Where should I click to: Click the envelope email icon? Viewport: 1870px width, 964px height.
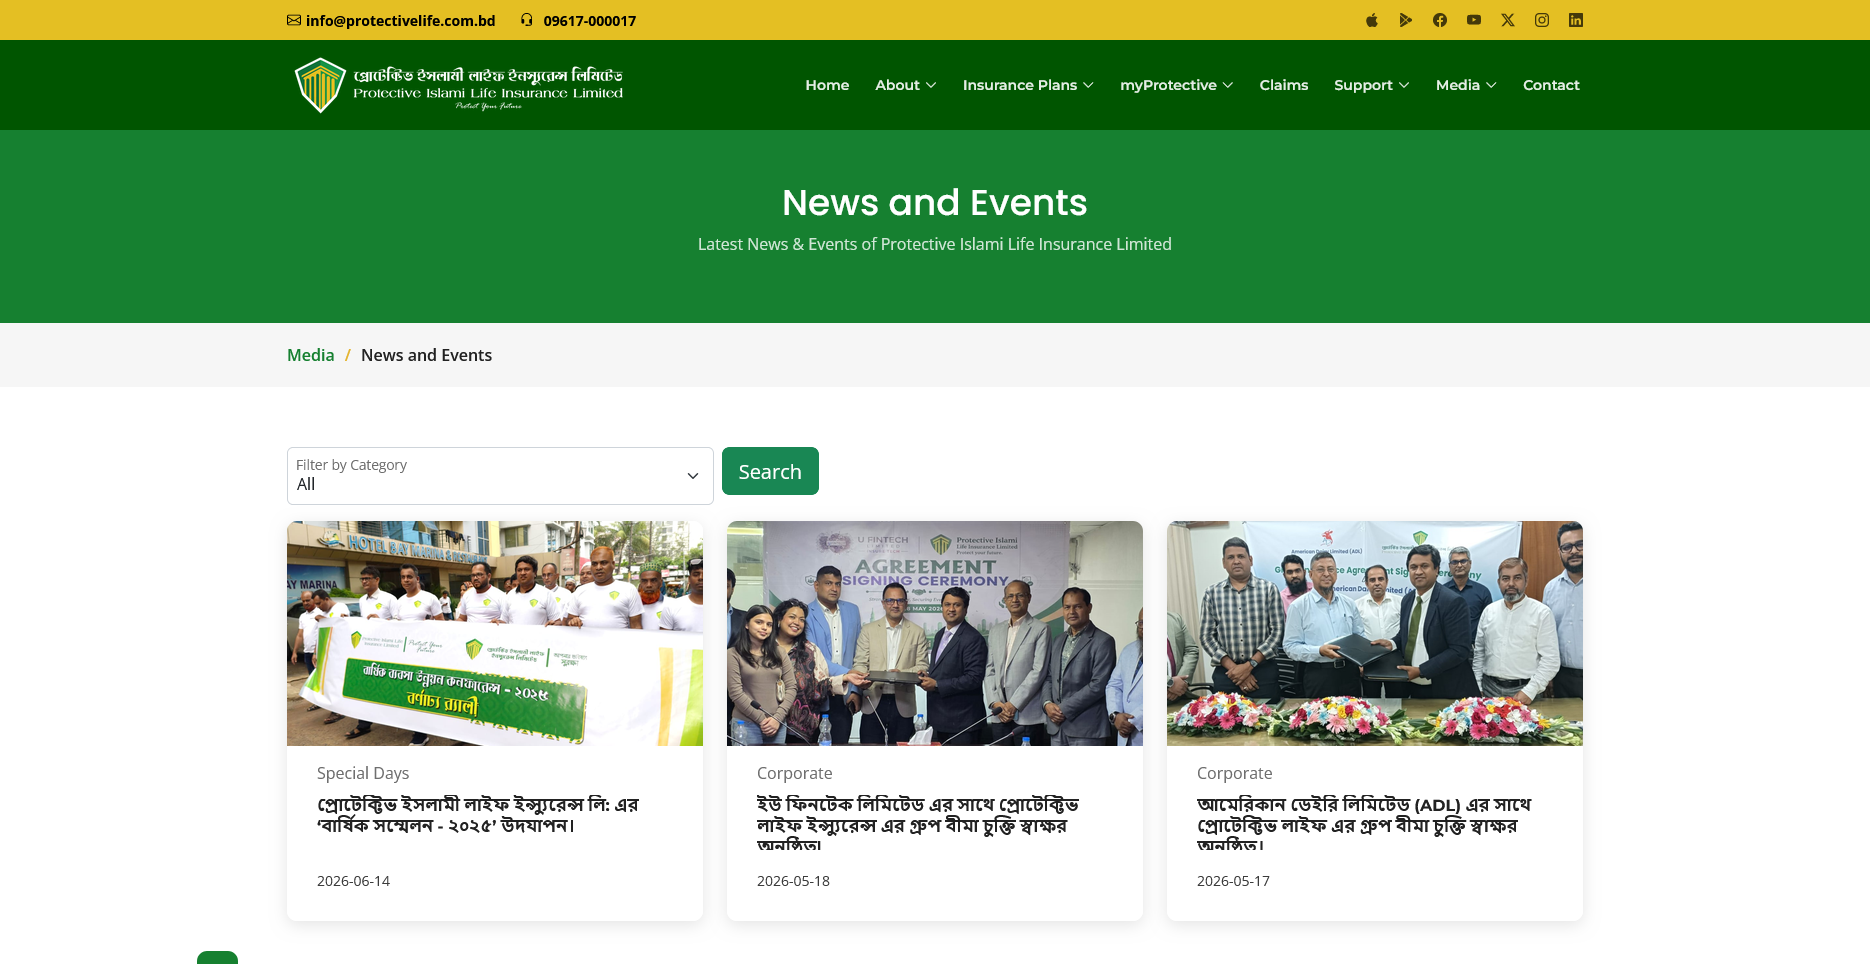coord(294,20)
